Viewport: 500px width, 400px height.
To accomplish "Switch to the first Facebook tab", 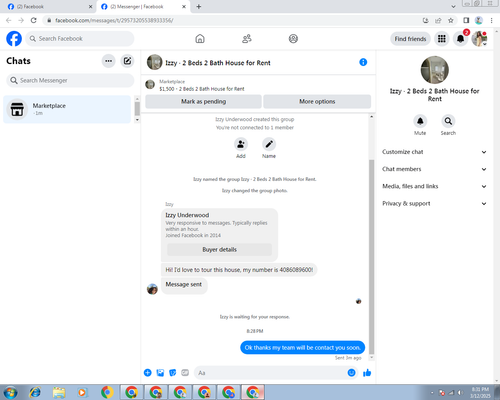I will coord(48,7).
